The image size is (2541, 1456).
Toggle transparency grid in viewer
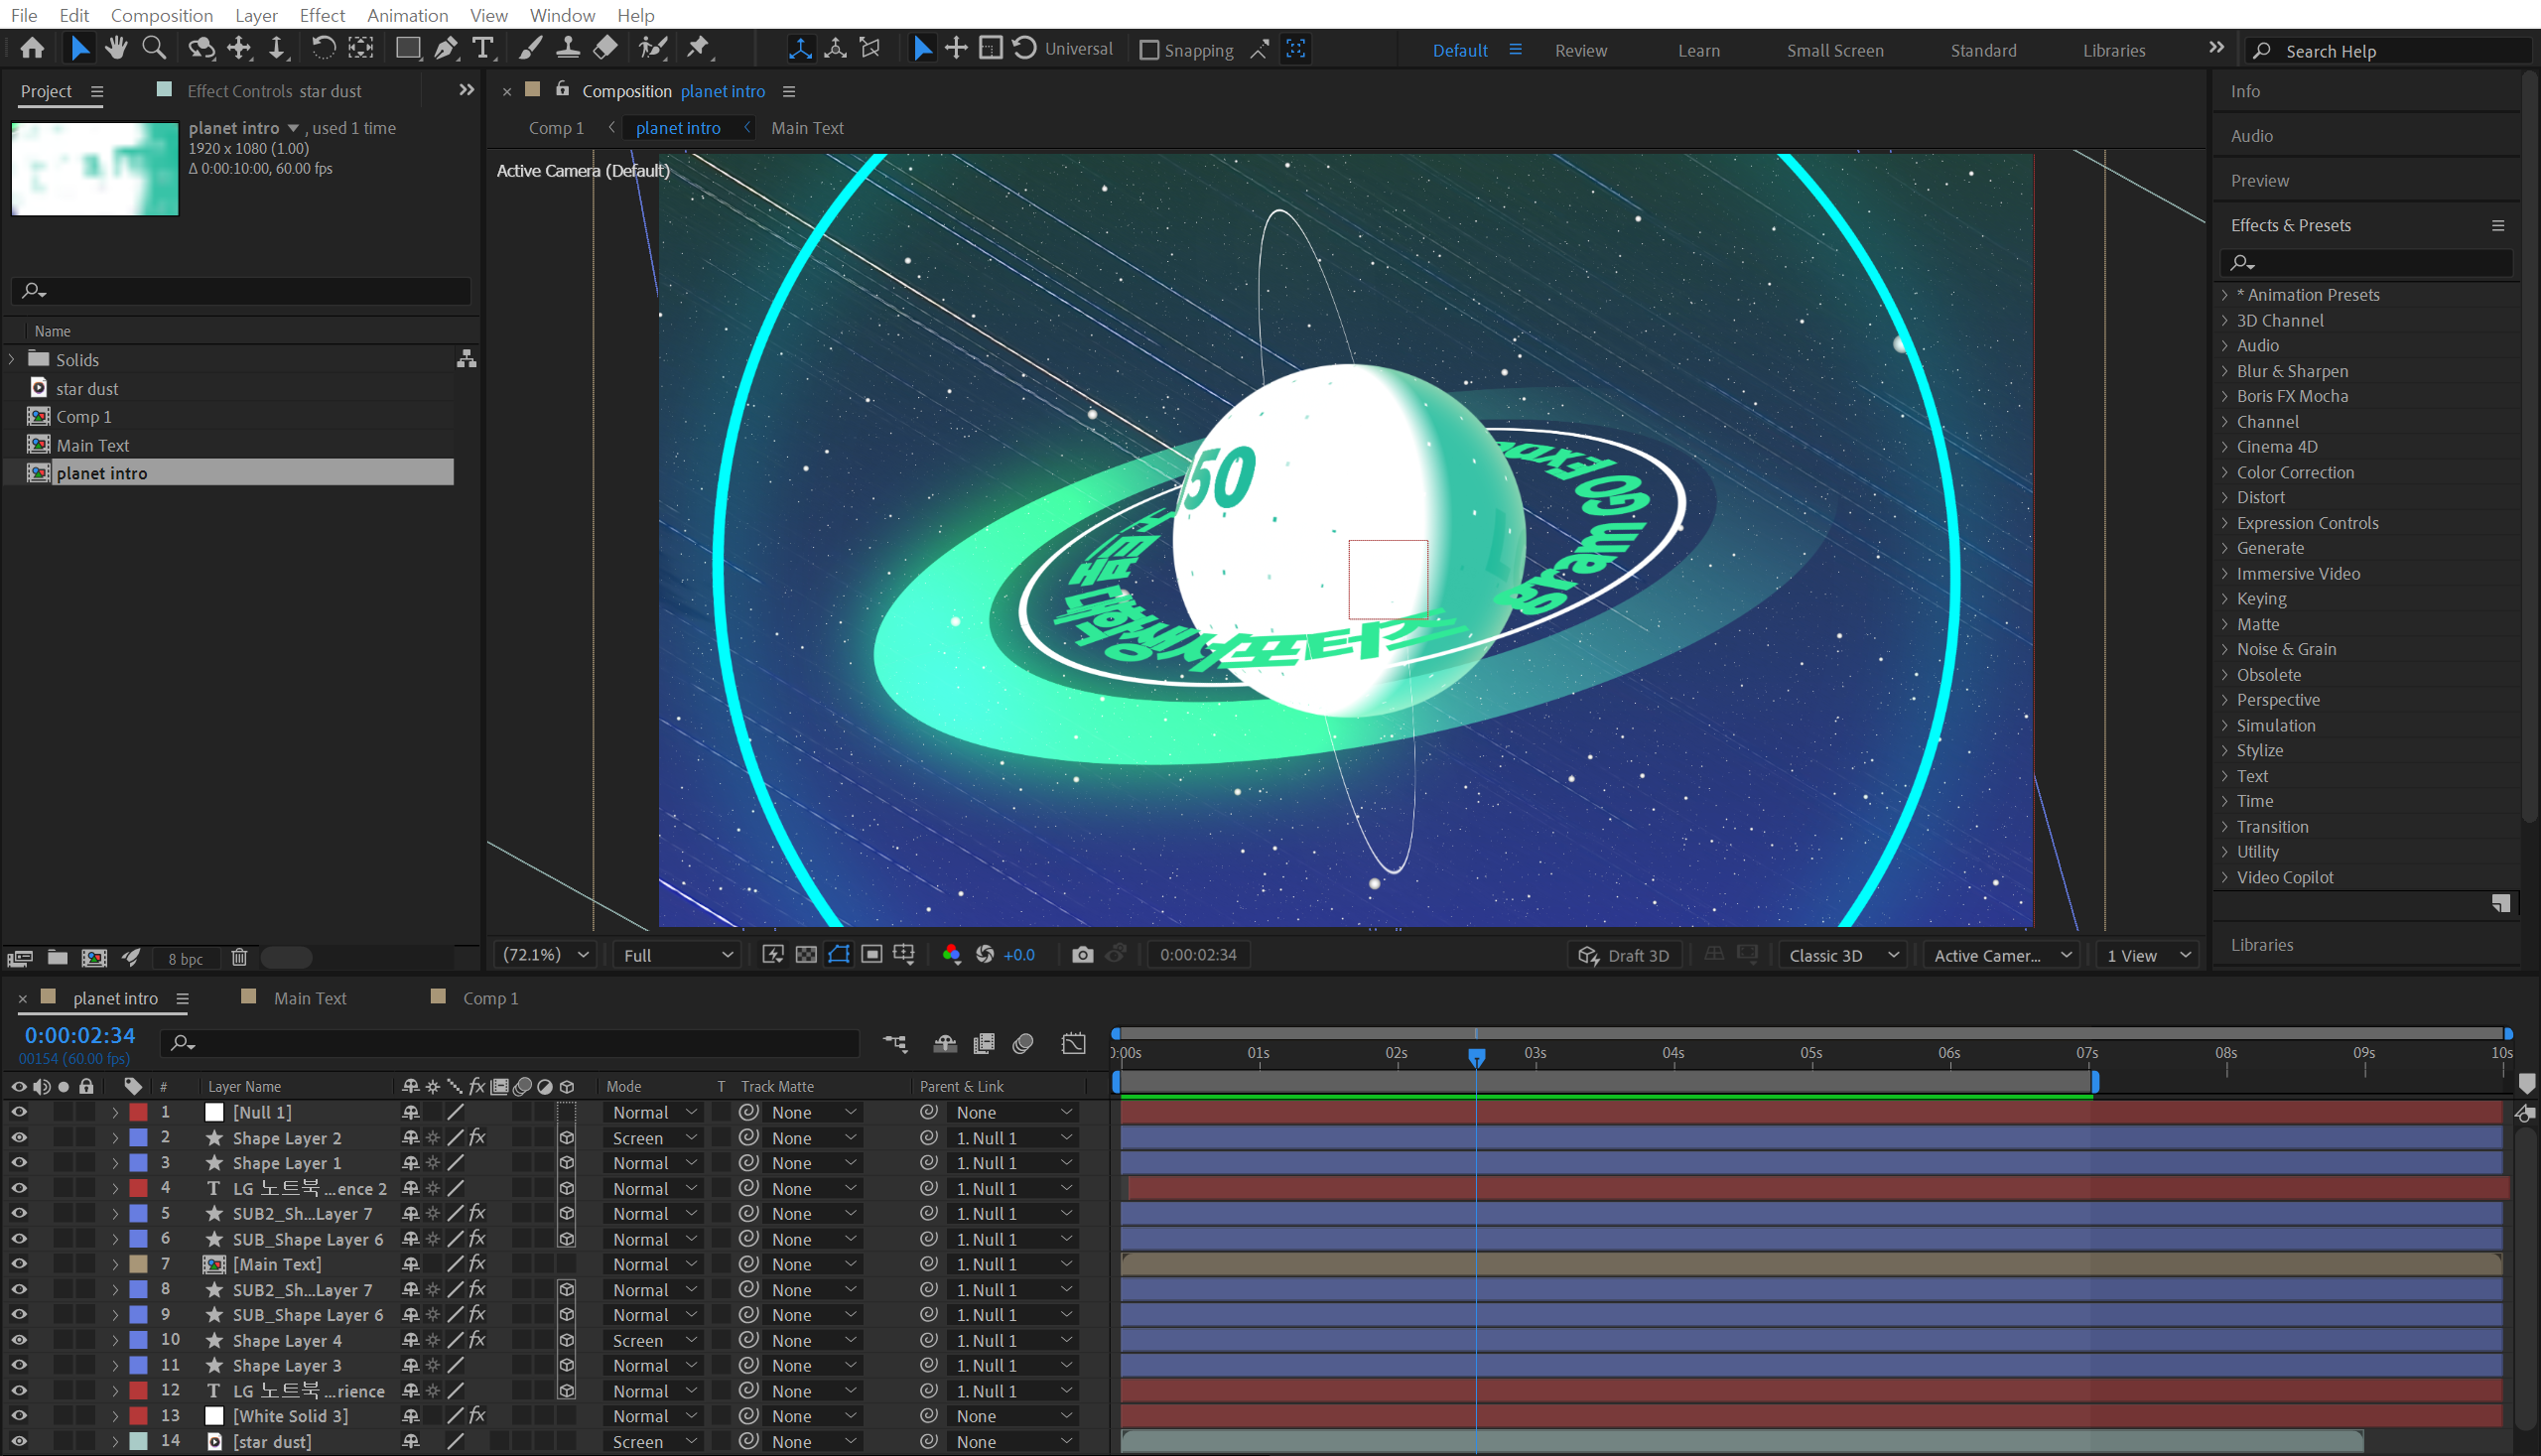pos(806,955)
